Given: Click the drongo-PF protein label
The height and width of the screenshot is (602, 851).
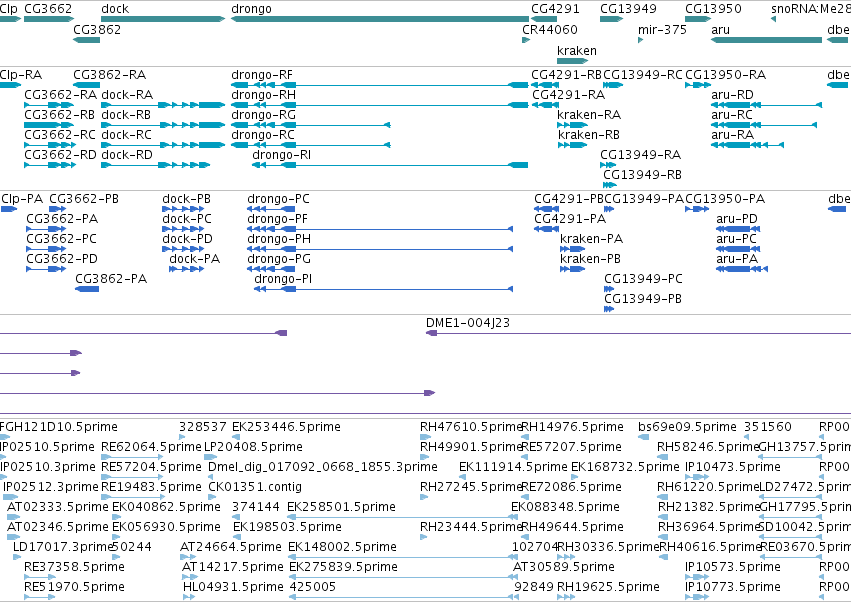Looking at the screenshot, I should (x=277, y=219).
